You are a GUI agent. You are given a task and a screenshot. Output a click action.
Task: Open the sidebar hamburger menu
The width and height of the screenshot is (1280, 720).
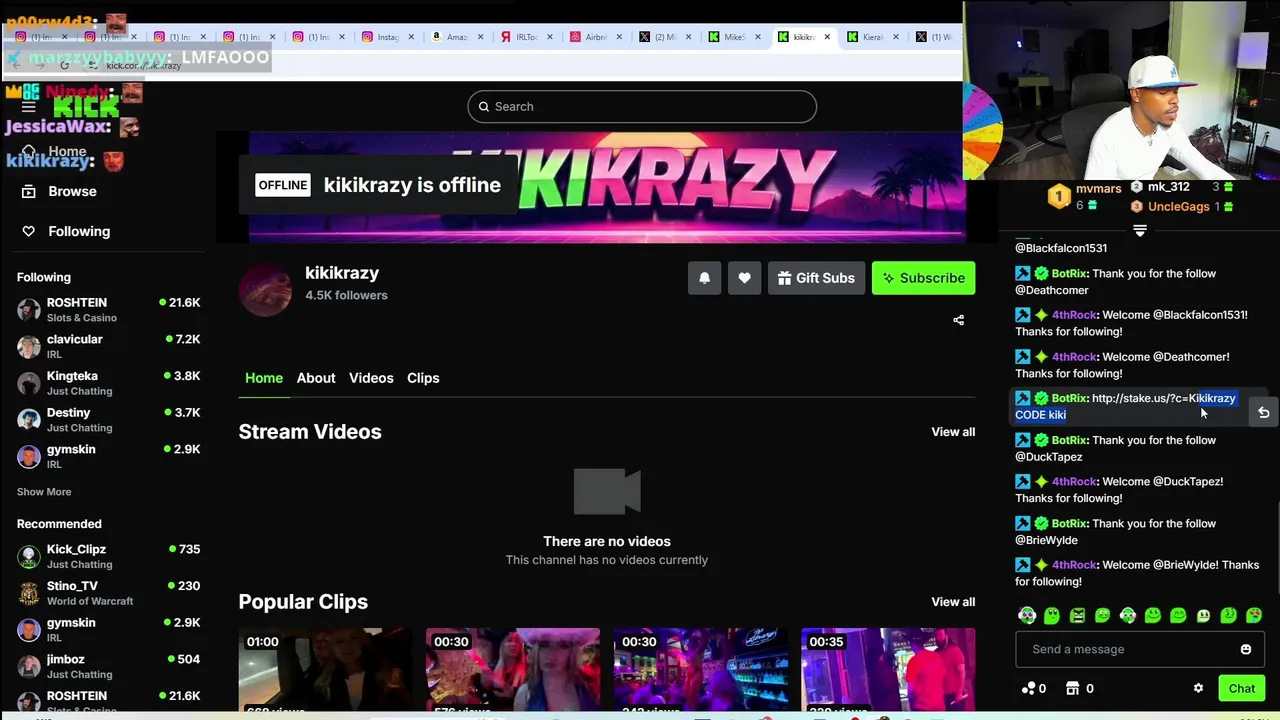tap(28, 107)
